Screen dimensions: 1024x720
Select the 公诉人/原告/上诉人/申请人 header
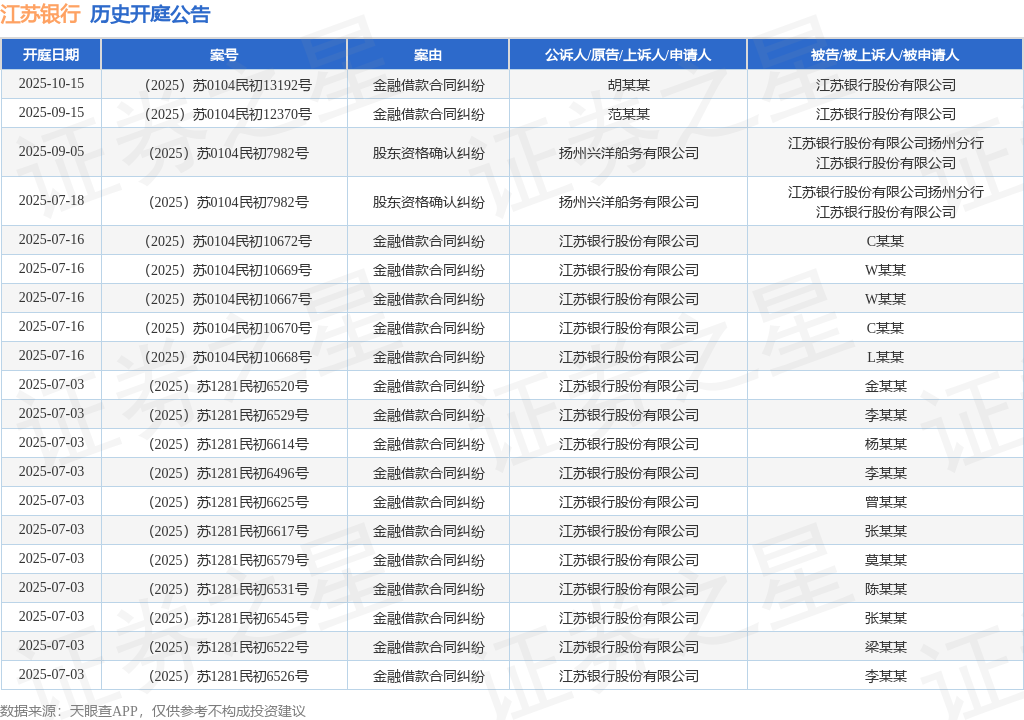628,55
